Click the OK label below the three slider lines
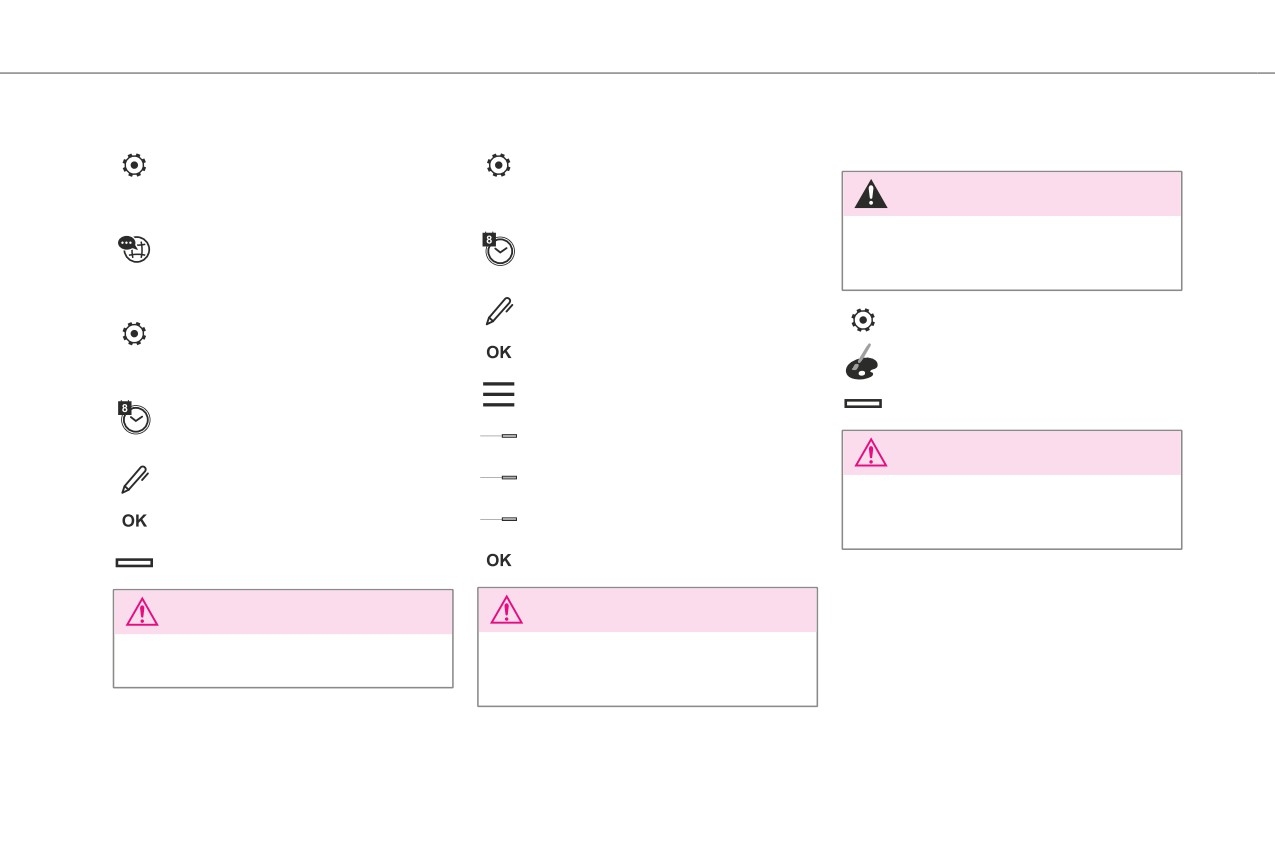 499,560
